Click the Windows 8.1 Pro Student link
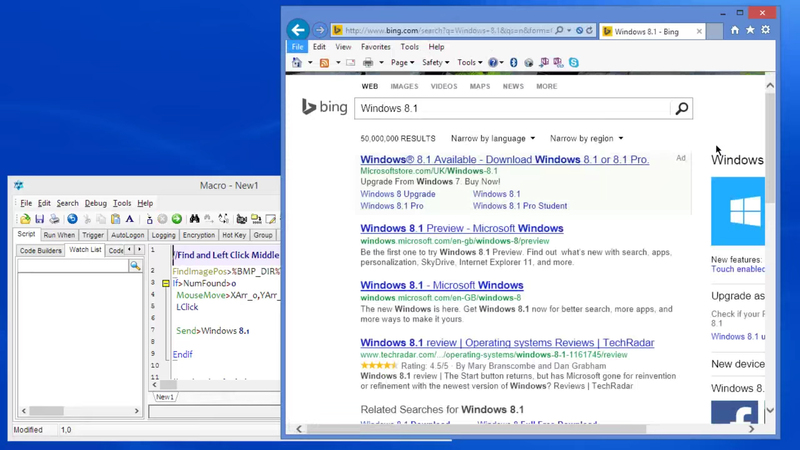Image resolution: width=800 pixels, height=450 pixels. coord(520,206)
